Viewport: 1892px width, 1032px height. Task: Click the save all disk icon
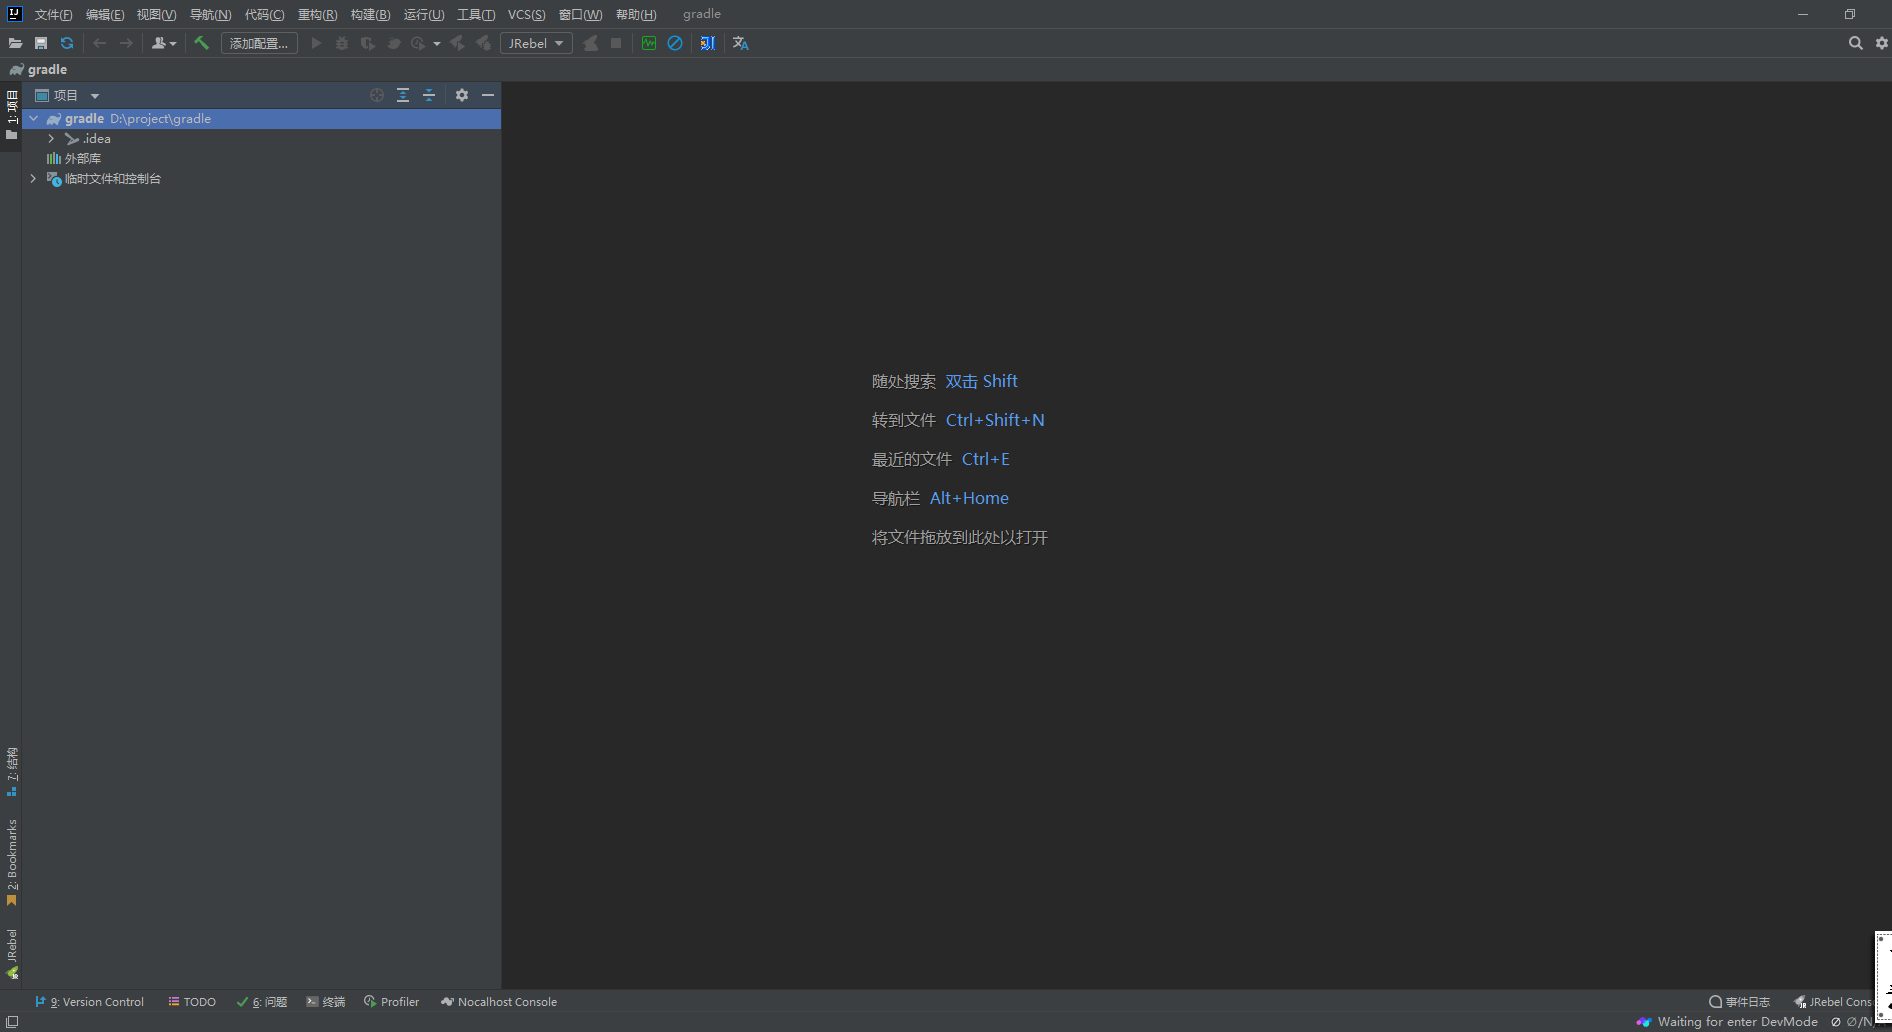[x=41, y=43]
